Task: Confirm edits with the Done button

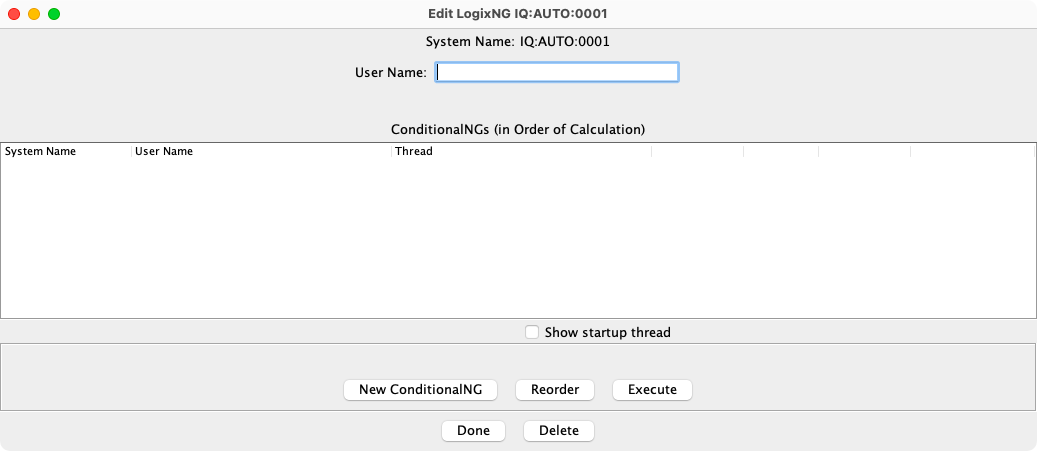Action: click(473, 431)
